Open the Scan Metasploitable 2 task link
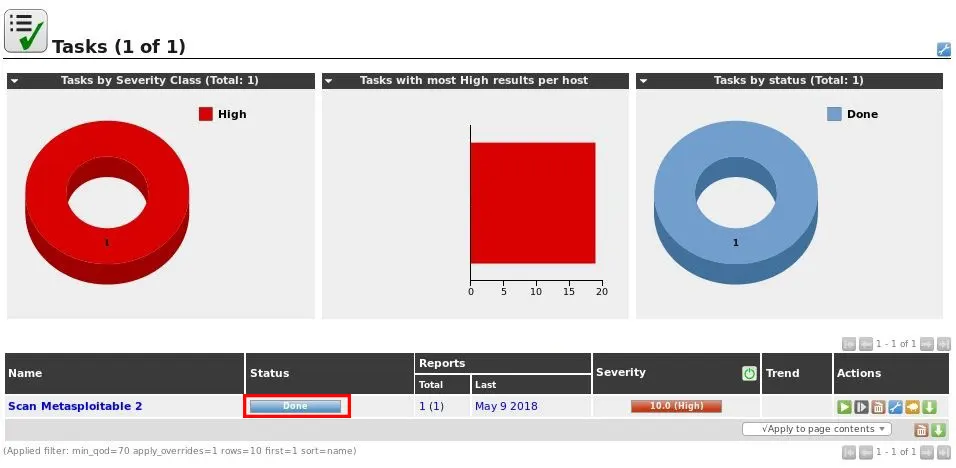The width and height of the screenshot is (956, 468). pyautogui.click(x=75, y=406)
